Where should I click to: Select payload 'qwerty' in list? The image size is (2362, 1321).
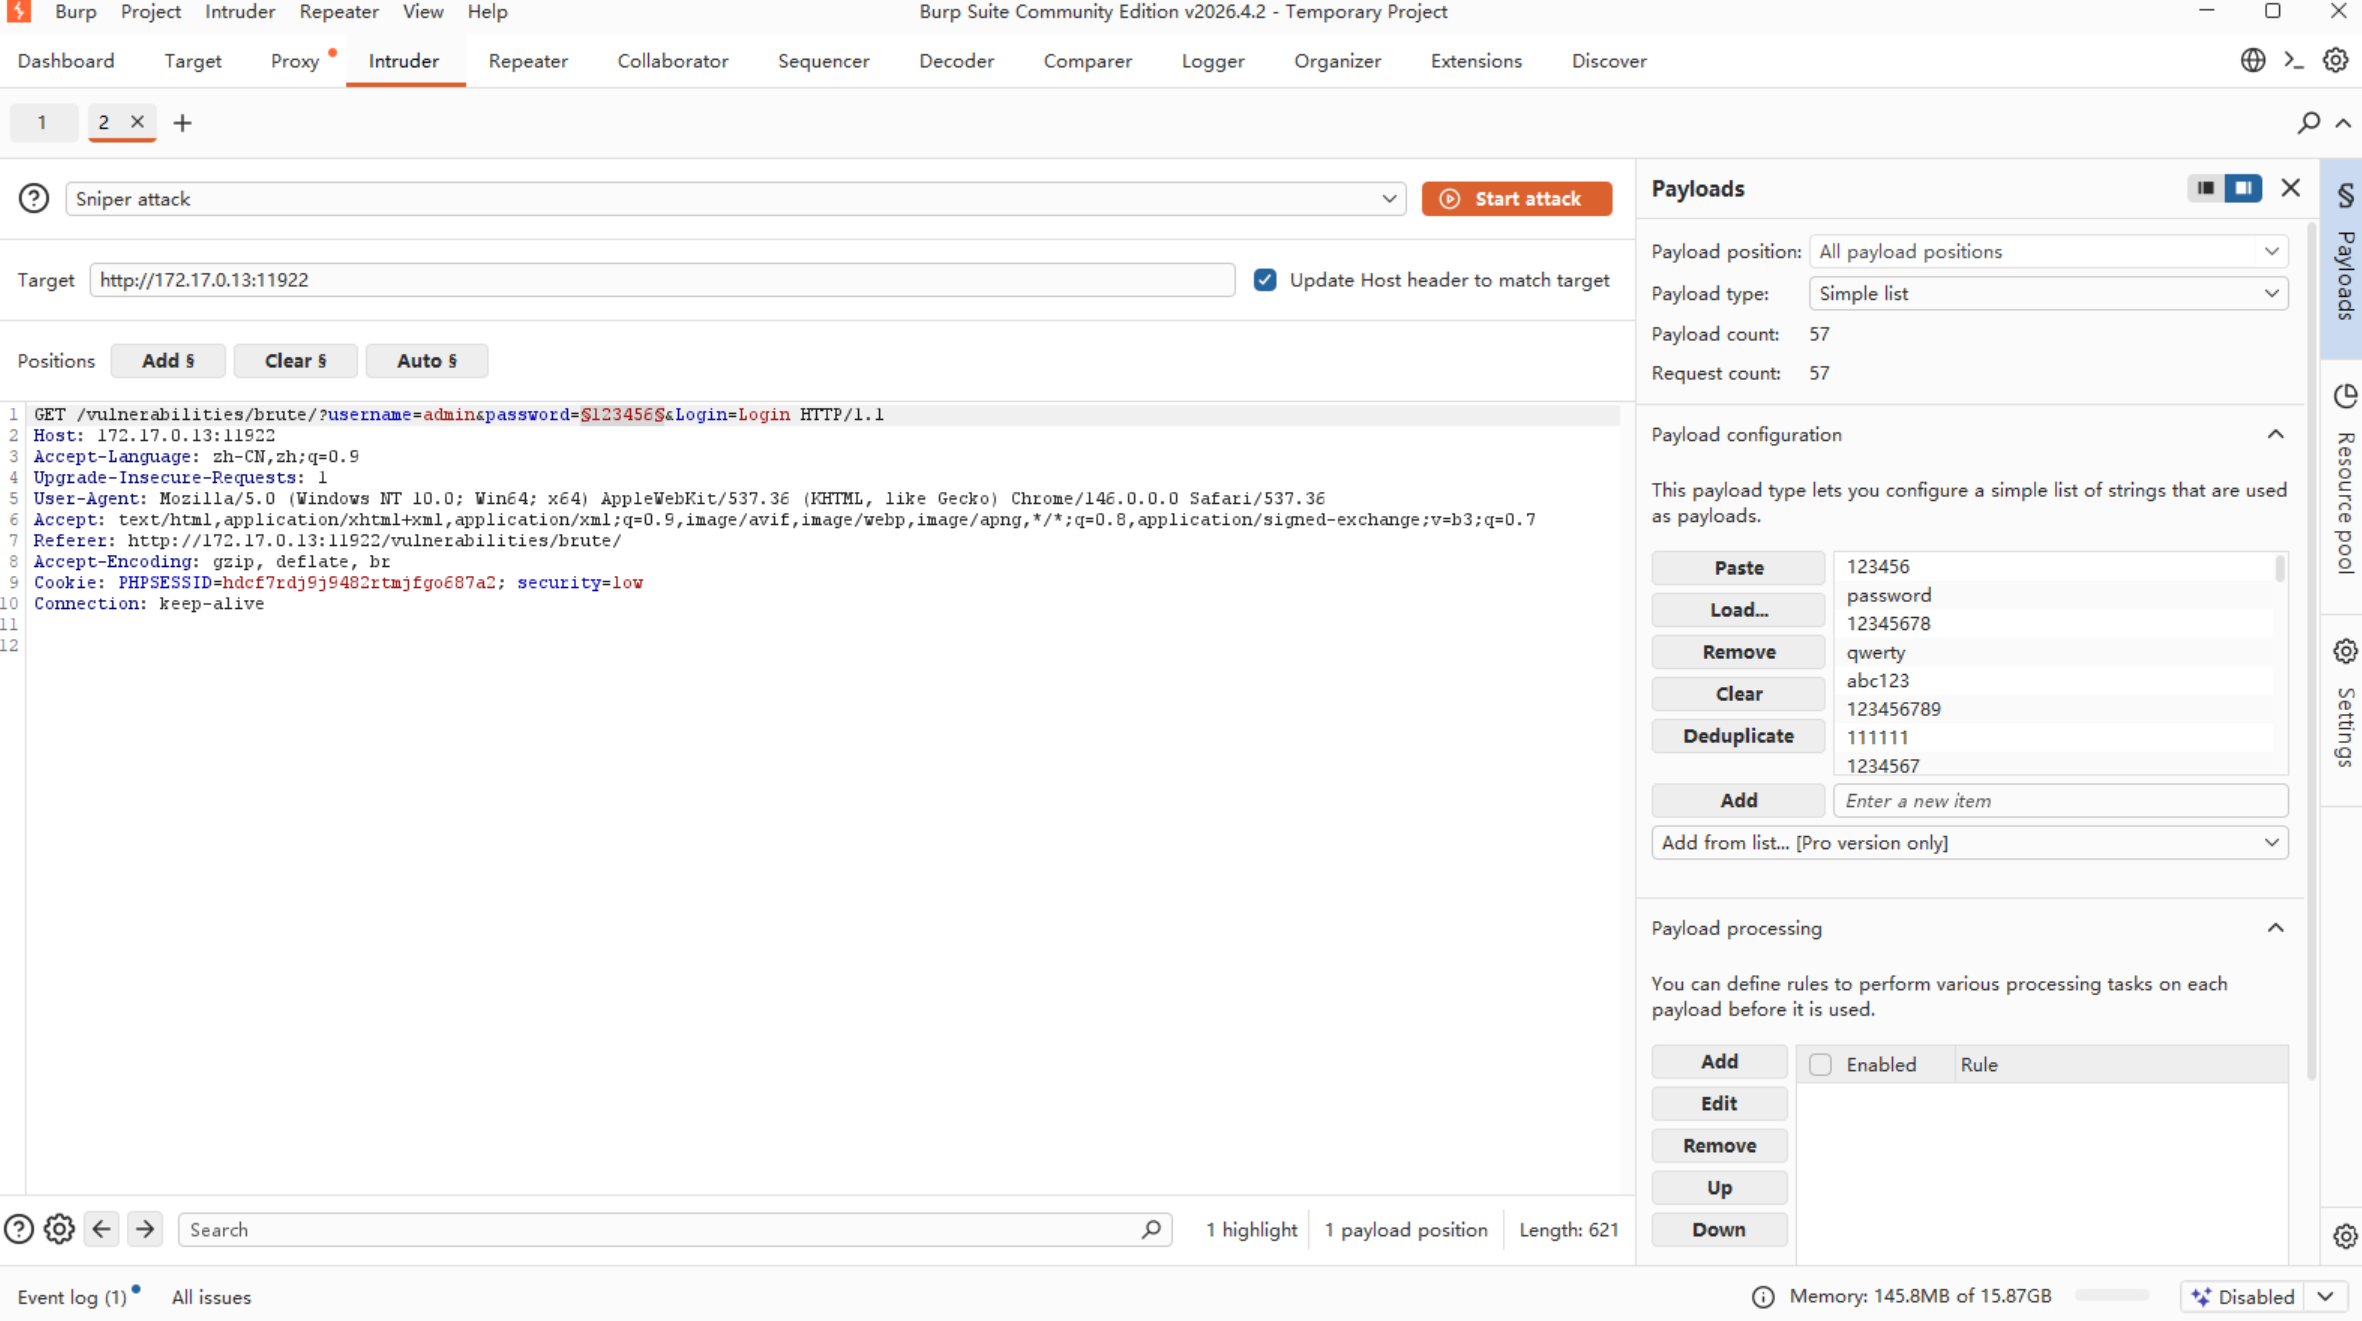click(x=2055, y=652)
